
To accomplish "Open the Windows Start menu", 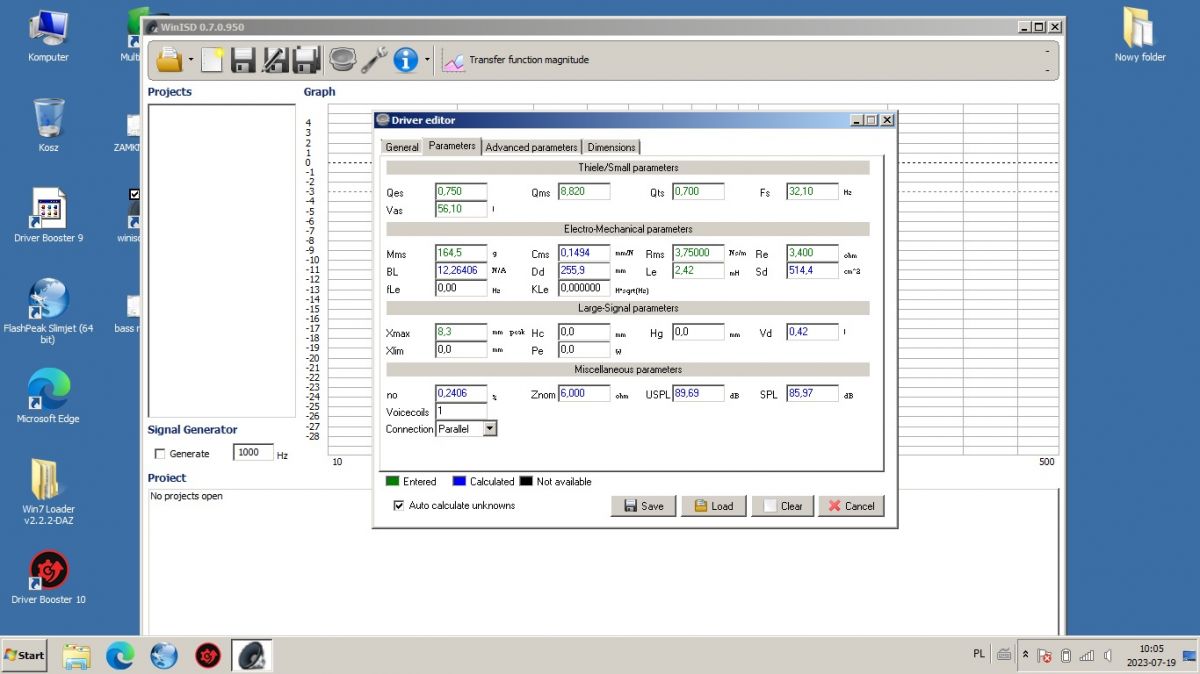I will point(25,655).
